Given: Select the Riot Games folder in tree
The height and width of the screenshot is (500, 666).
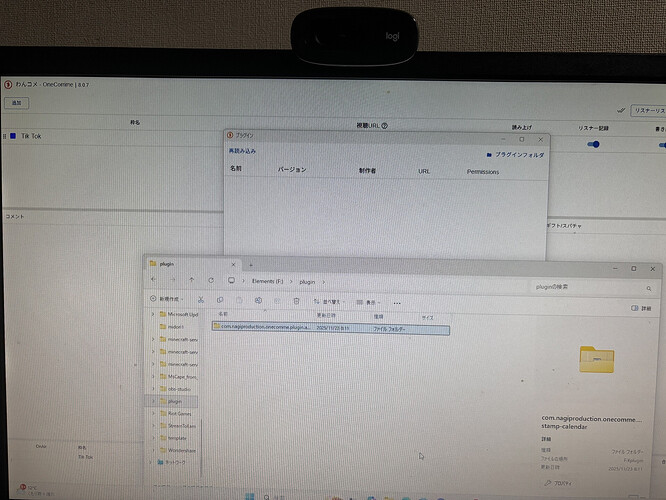Looking at the screenshot, I should [x=175, y=413].
